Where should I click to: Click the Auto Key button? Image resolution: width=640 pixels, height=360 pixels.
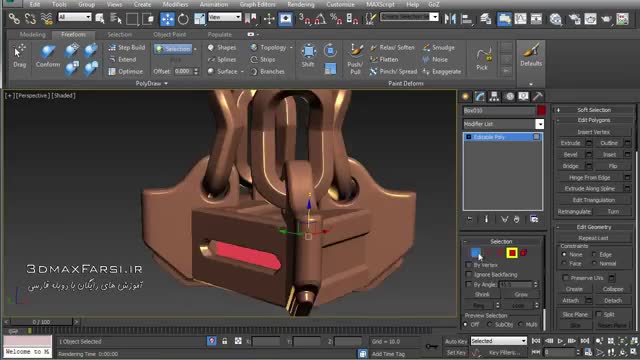click(456, 341)
